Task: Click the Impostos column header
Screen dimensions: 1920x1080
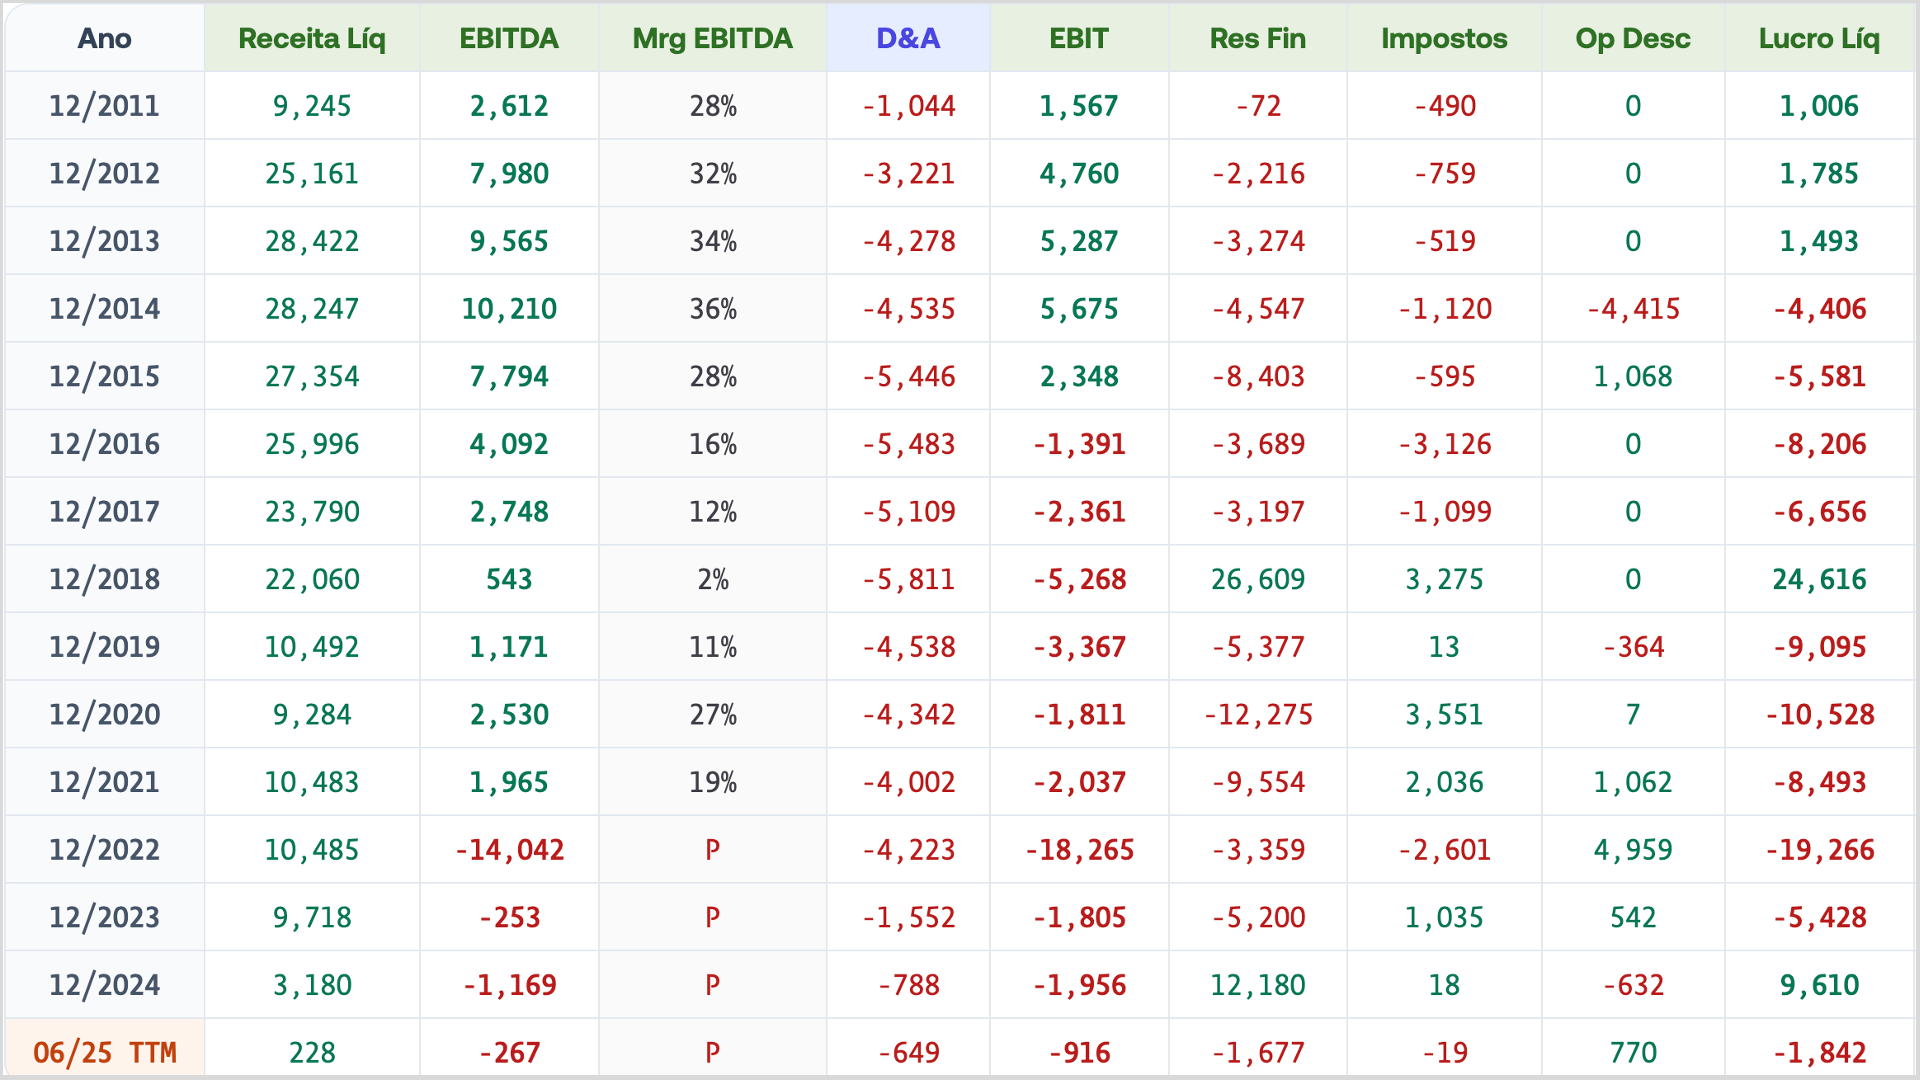Action: [1444, 38]
